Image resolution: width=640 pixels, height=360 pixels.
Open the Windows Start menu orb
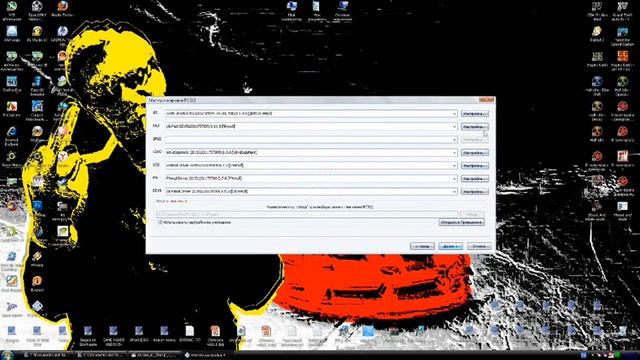[7, 355]
